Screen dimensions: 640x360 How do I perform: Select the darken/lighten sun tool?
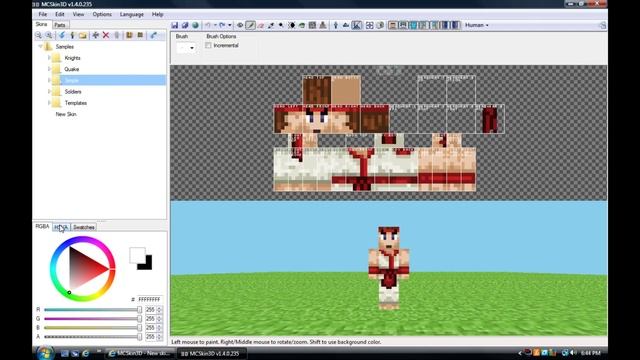tap(292, 25)
